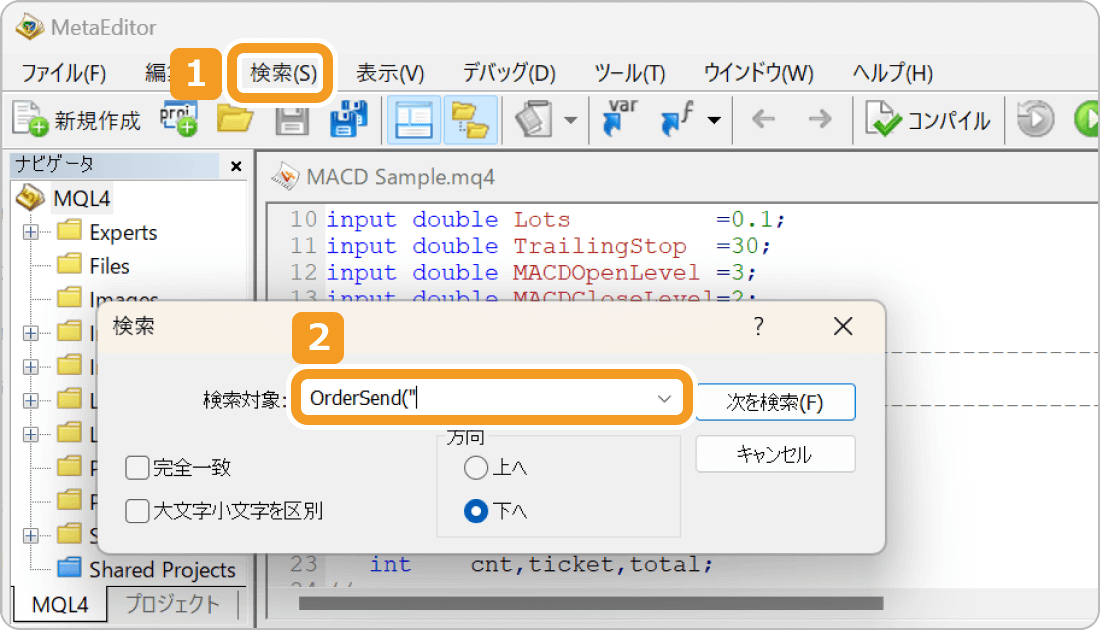The height and width of the screenshot is (630, 1100).
Task: Open the function jump dropdown arrow
Action: click(714, 119)
